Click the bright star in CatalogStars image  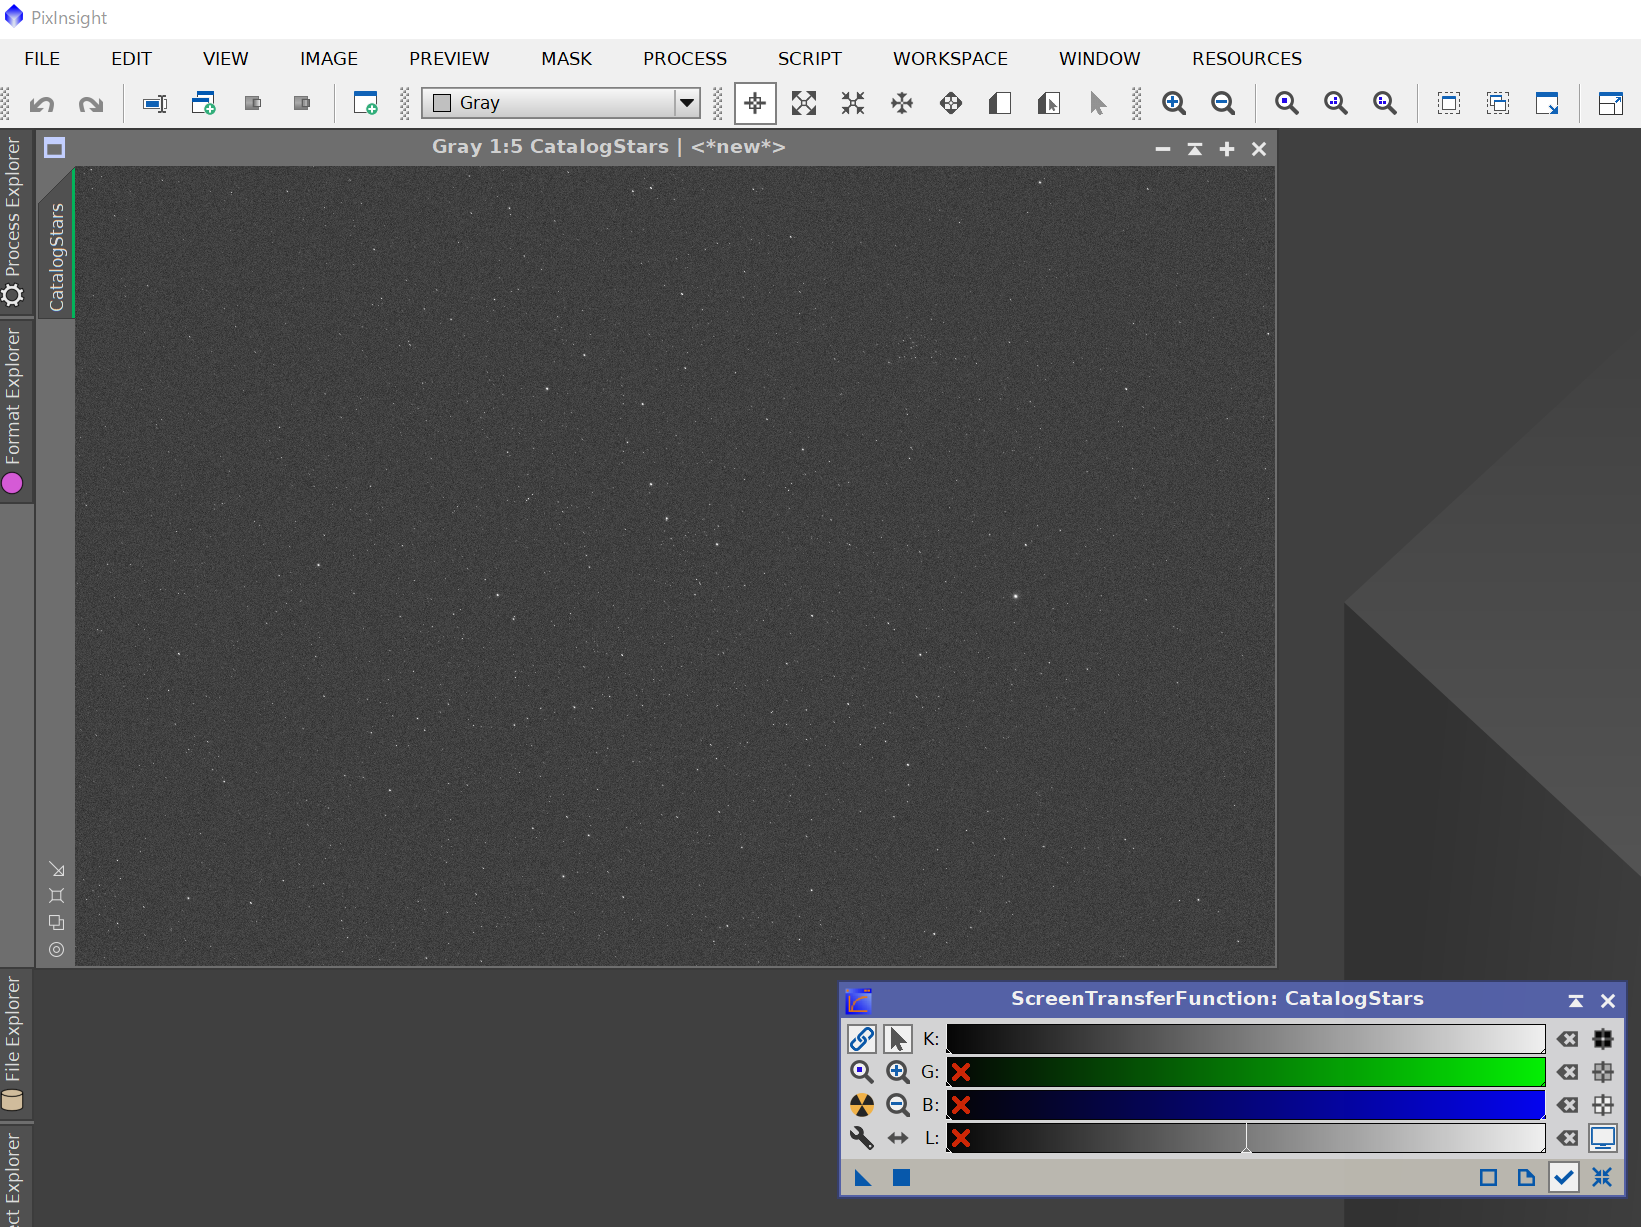tap(1016, 596)
